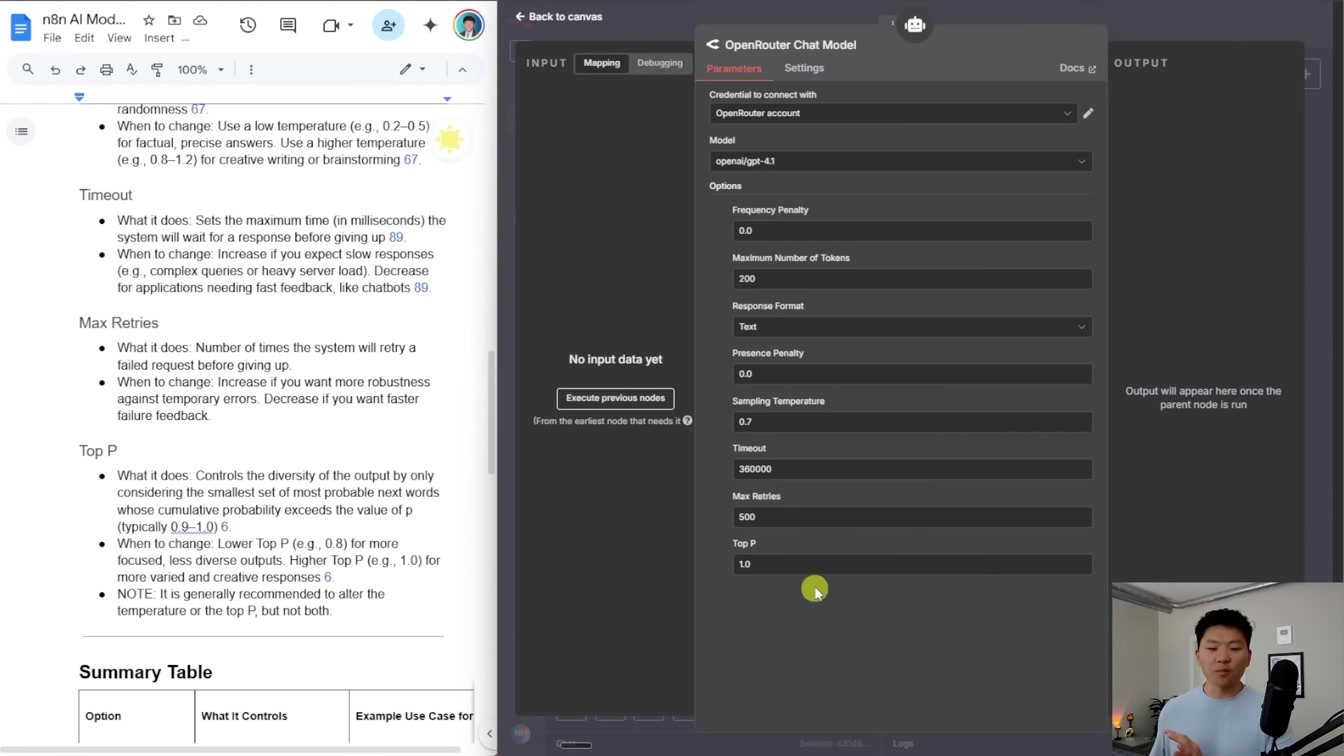Open citation 67 after brainstorming
1344x756 pixels.
click(410, 160)
